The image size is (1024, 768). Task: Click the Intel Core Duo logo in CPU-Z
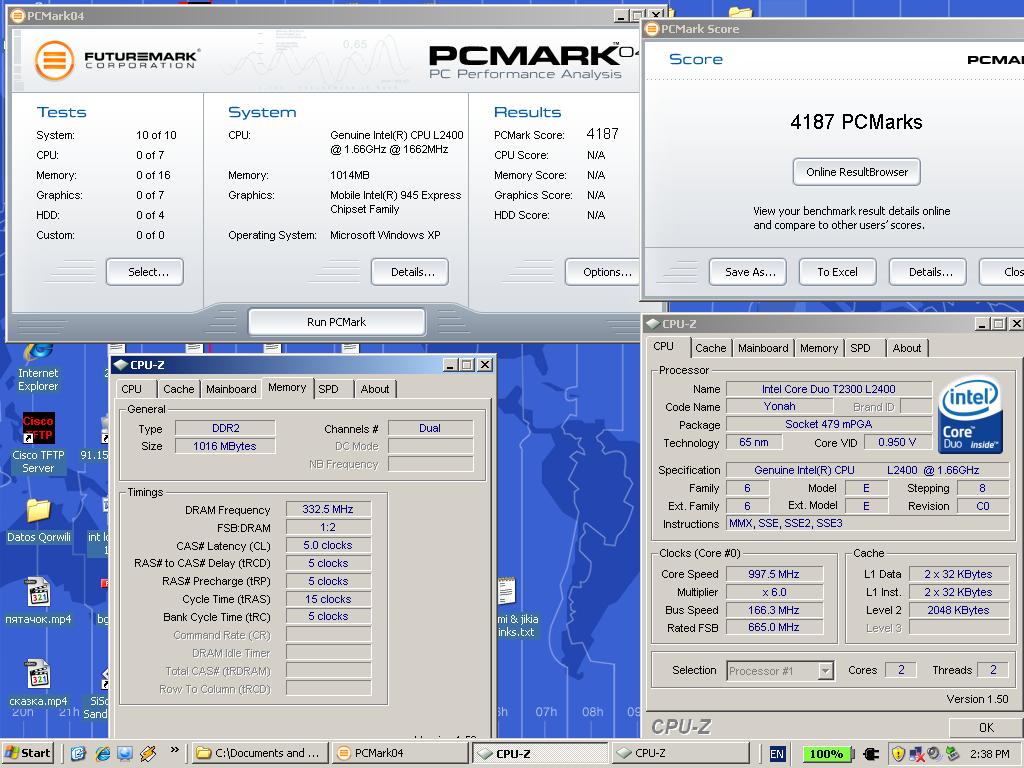[970, 414]
